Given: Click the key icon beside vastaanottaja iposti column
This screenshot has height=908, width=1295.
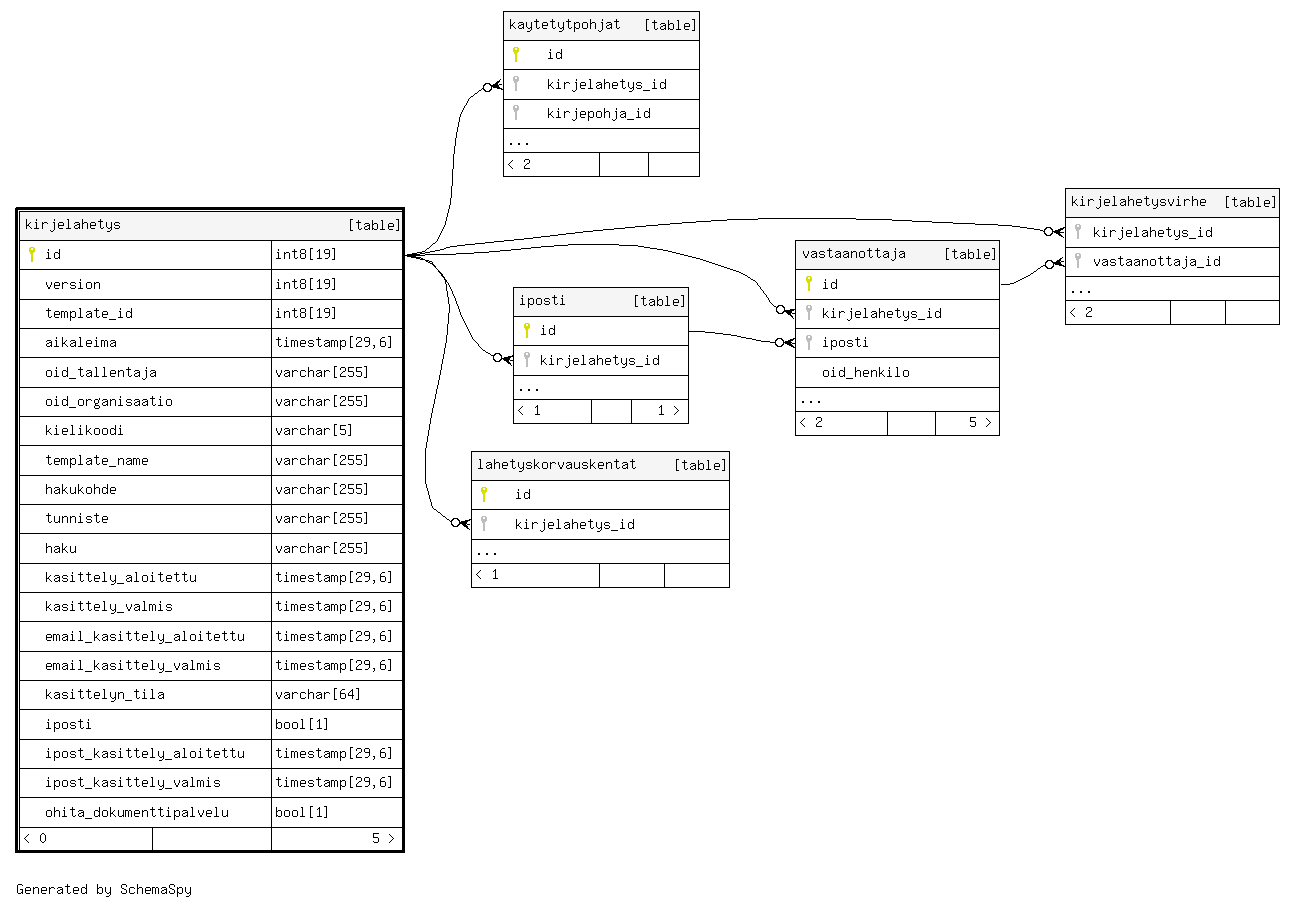Looking at the screenshot, I should coord(809,342).
